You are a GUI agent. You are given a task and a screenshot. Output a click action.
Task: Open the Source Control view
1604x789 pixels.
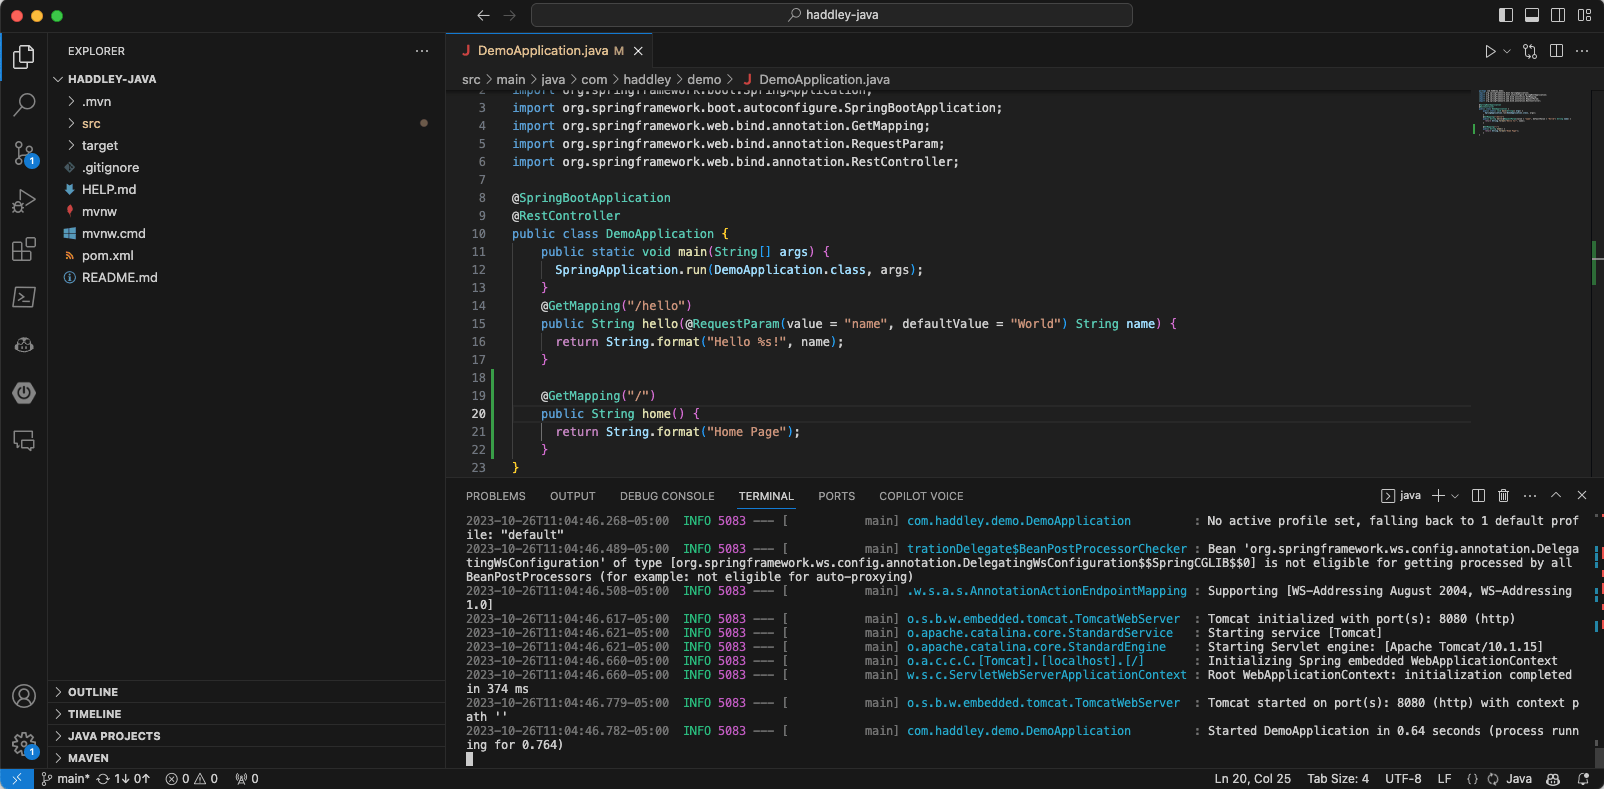pos(24,153)
